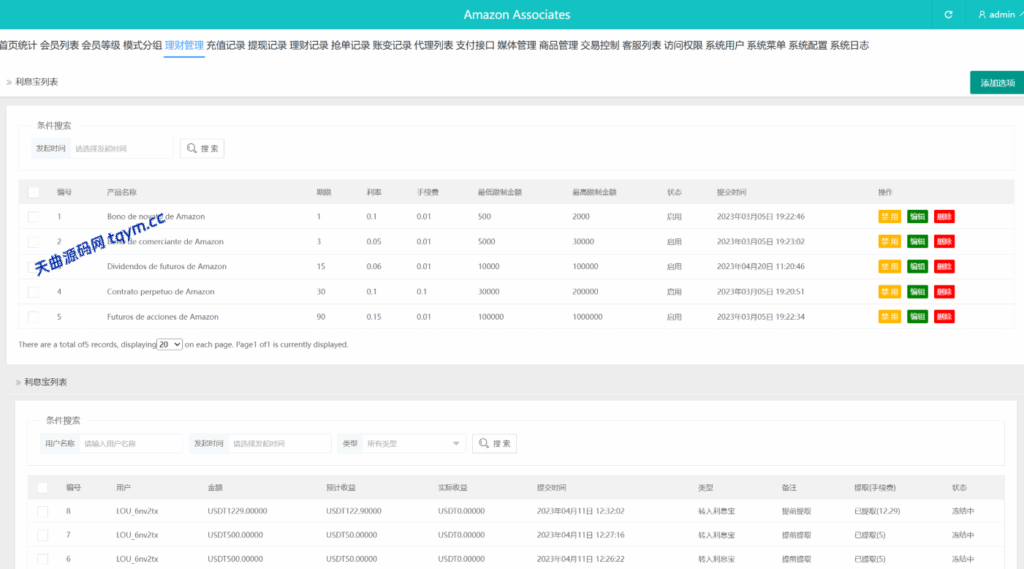Open 首页统计 menu item

[18, 45]
